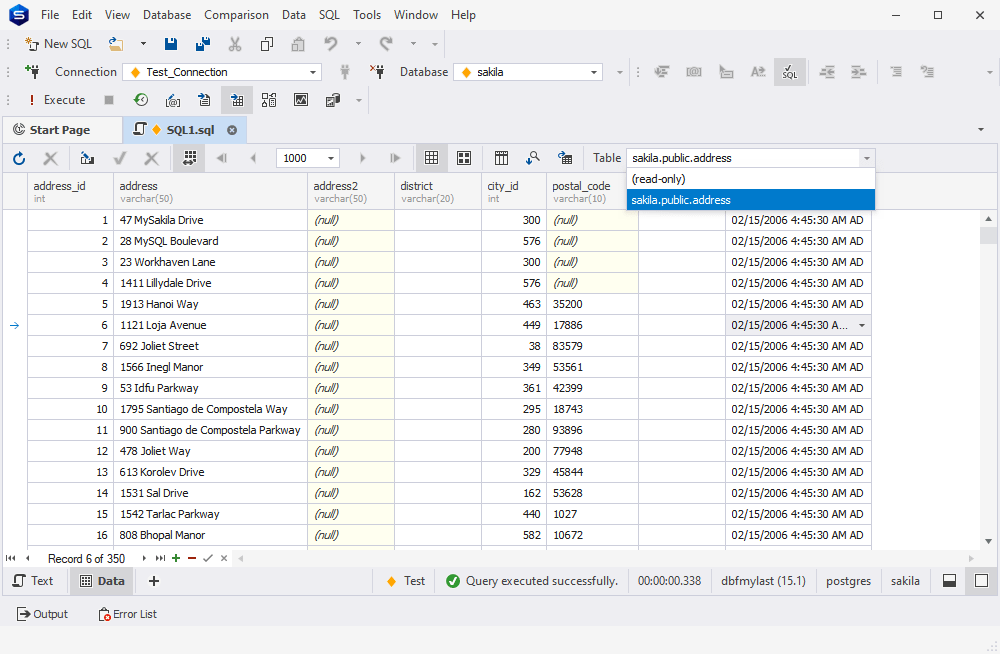The image size is (1000, 654).
Task: Click the city_id column header
Action: click(x=513, y=191)
